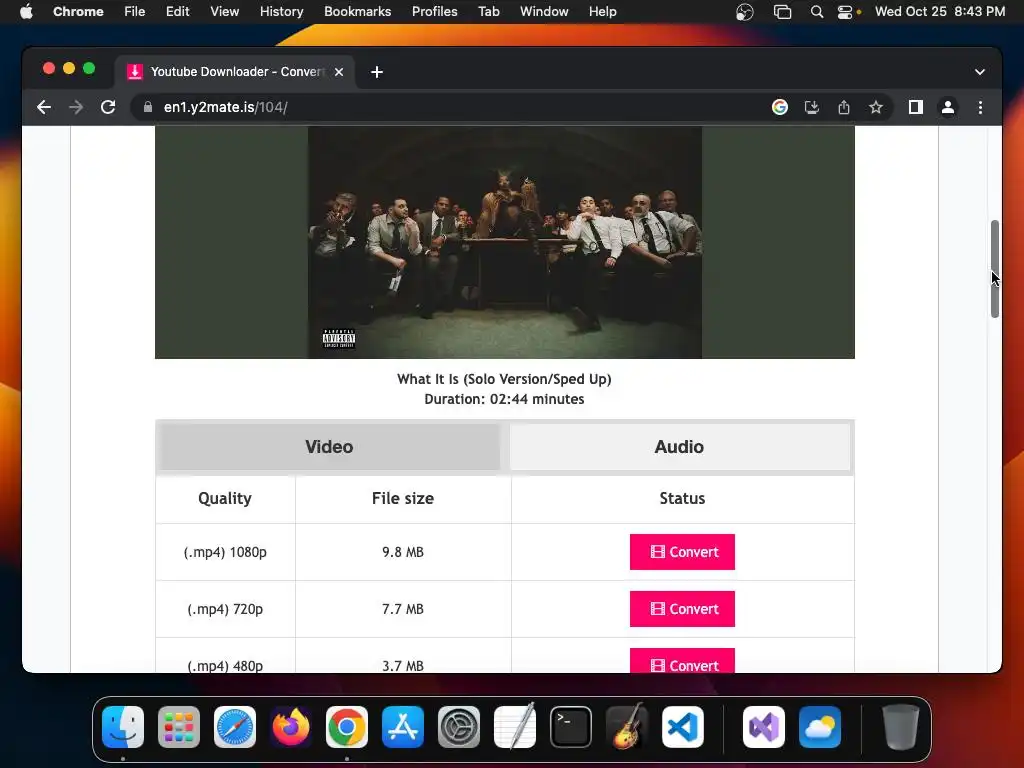This screenshot has width=1024, height=768.
Task: Convert the 1080p mp4 video
Action: click(682, 552)
